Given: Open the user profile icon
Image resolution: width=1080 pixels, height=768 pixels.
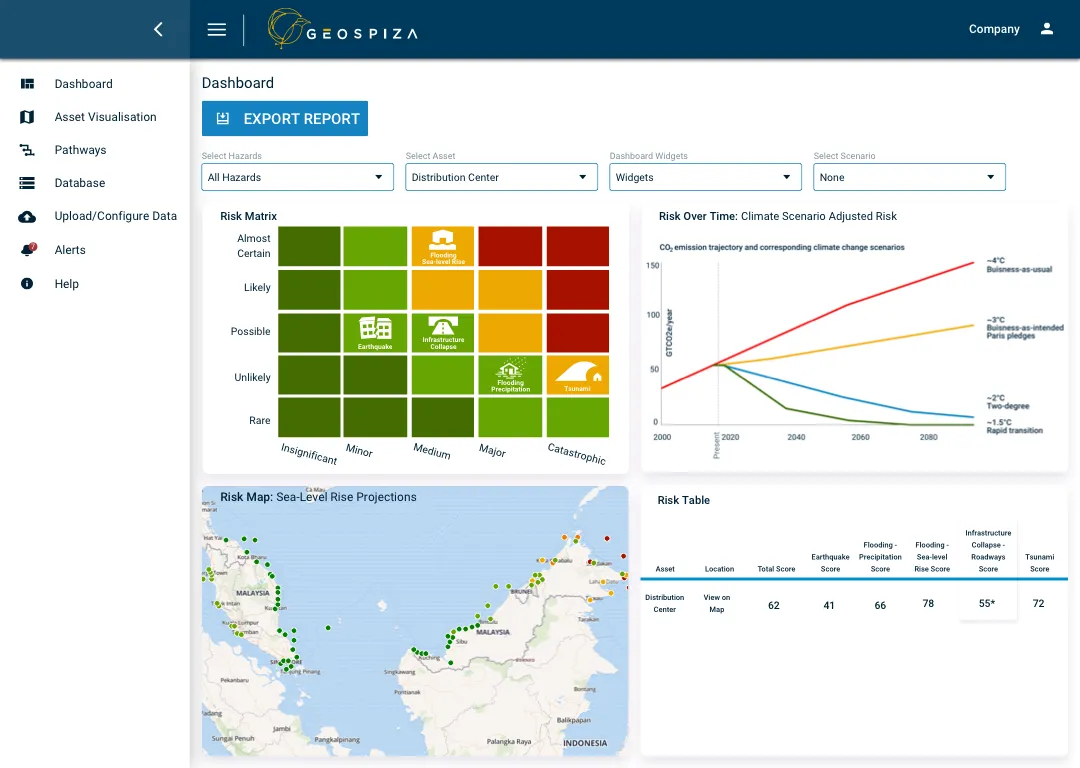Looking at the screenshot, I should 1047,29.
